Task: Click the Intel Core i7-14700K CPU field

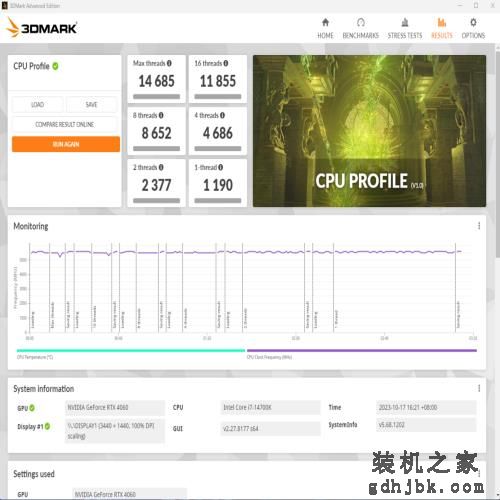Action: pos(270,408)
